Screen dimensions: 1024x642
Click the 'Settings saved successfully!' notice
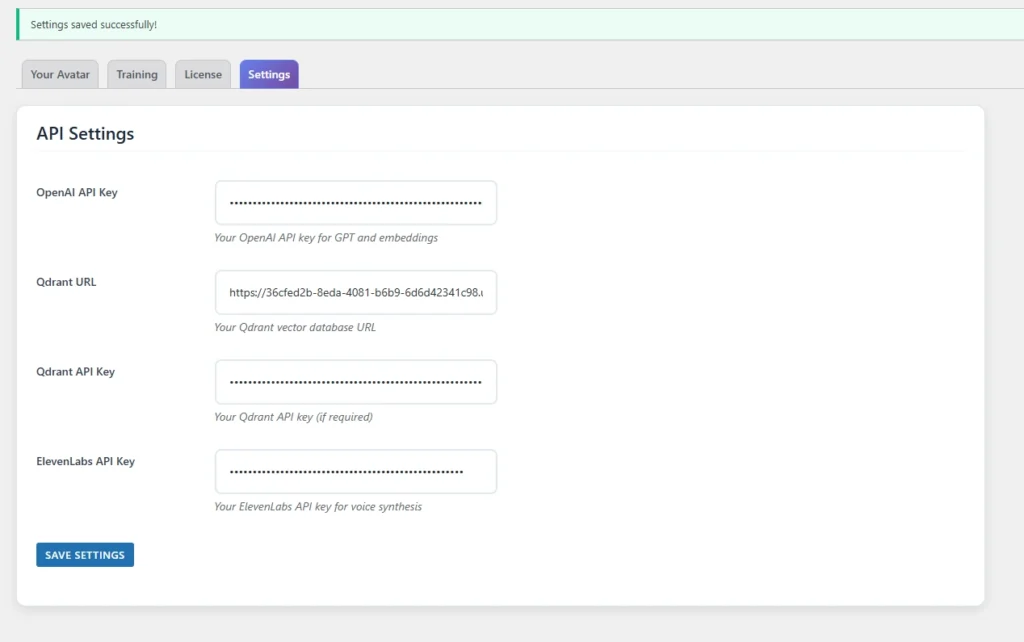(x=94, y=24)
